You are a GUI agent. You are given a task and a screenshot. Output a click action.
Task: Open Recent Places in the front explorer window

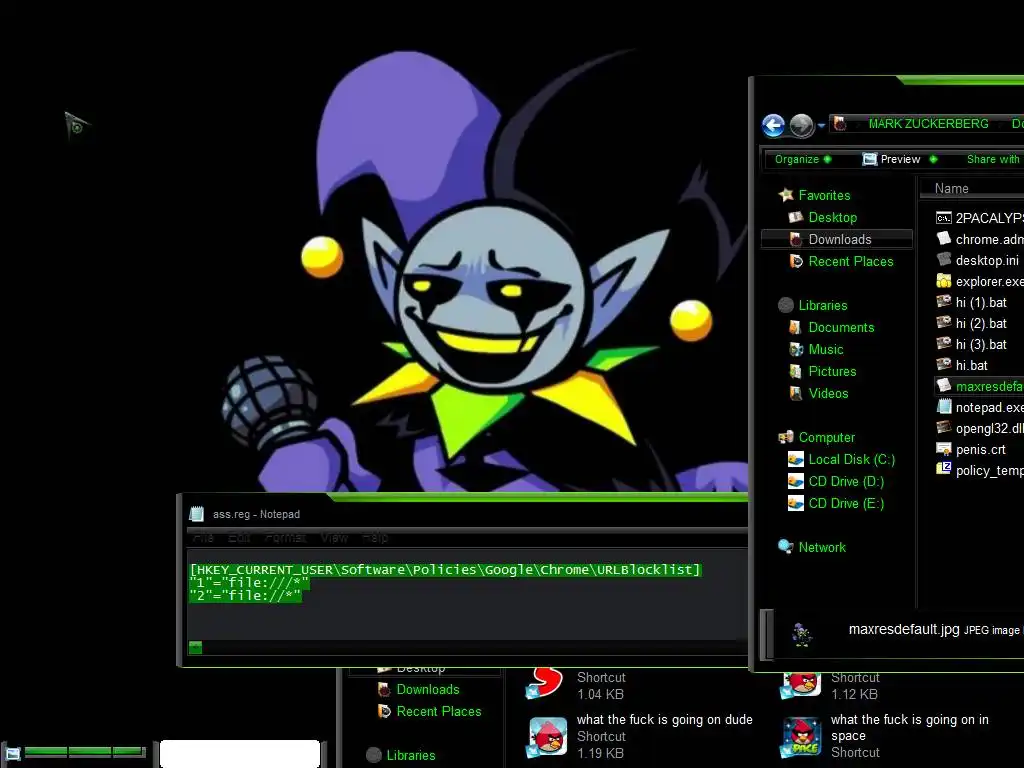pos(850,261)
